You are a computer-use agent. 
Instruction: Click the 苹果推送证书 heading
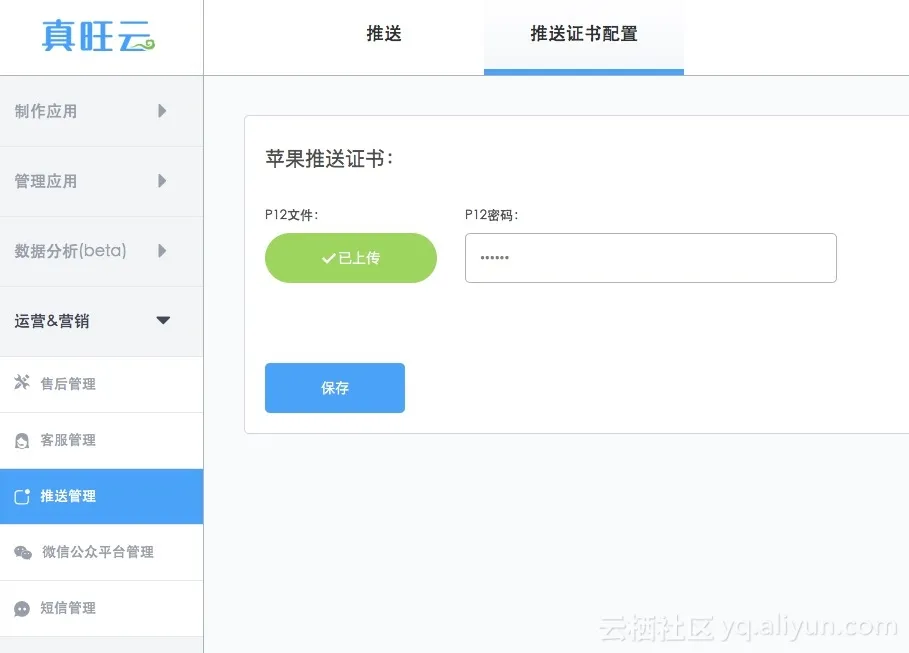point(329,158)
